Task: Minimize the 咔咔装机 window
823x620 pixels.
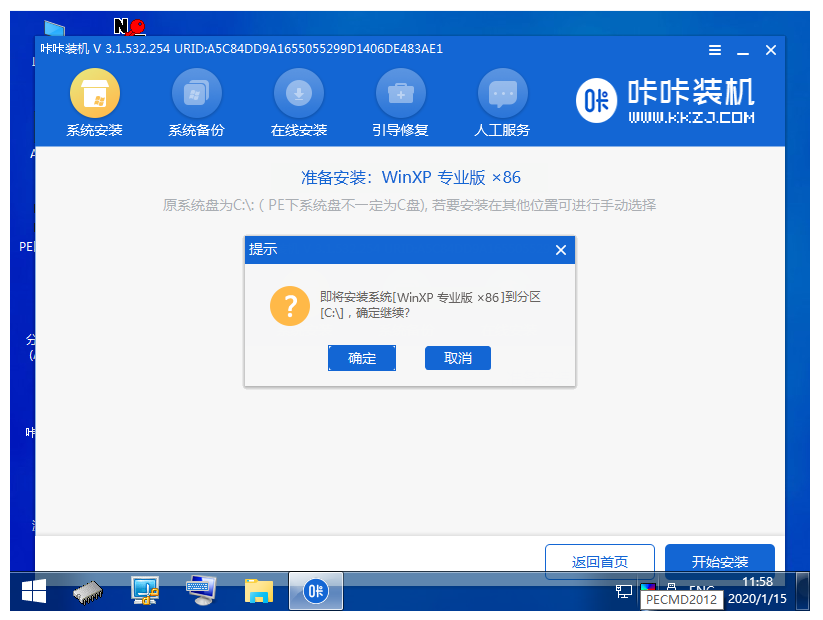Action: 743,50
